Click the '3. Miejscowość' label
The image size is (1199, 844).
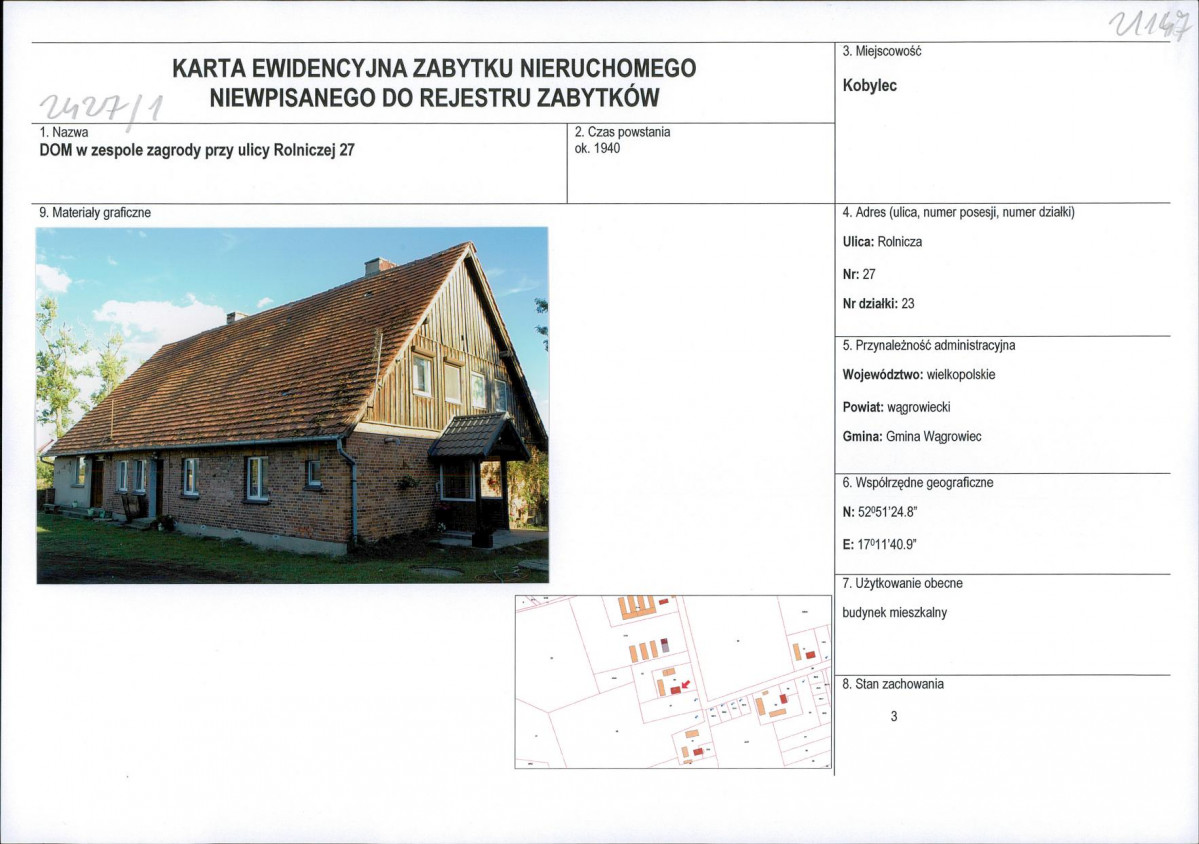882,51
